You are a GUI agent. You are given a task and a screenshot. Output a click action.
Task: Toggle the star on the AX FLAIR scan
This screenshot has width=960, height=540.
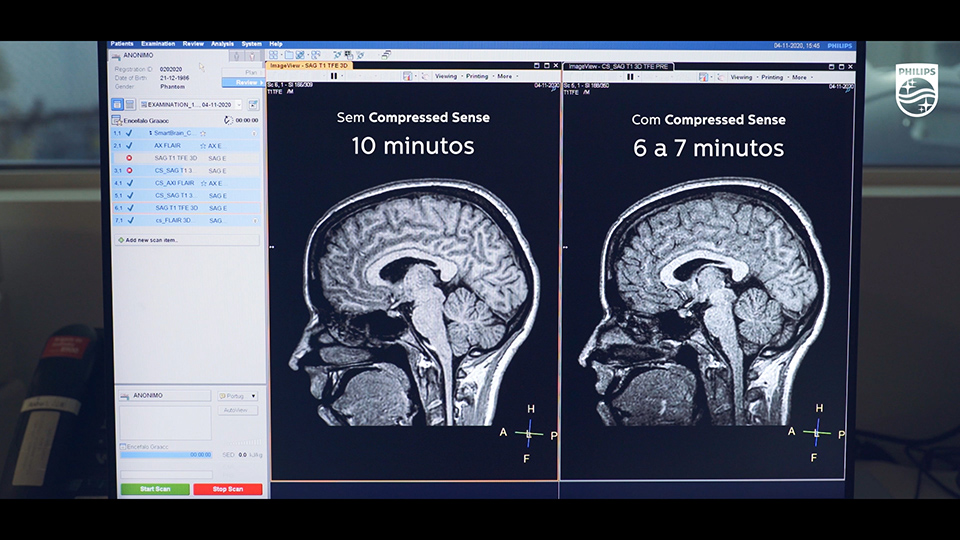[203, 146]
